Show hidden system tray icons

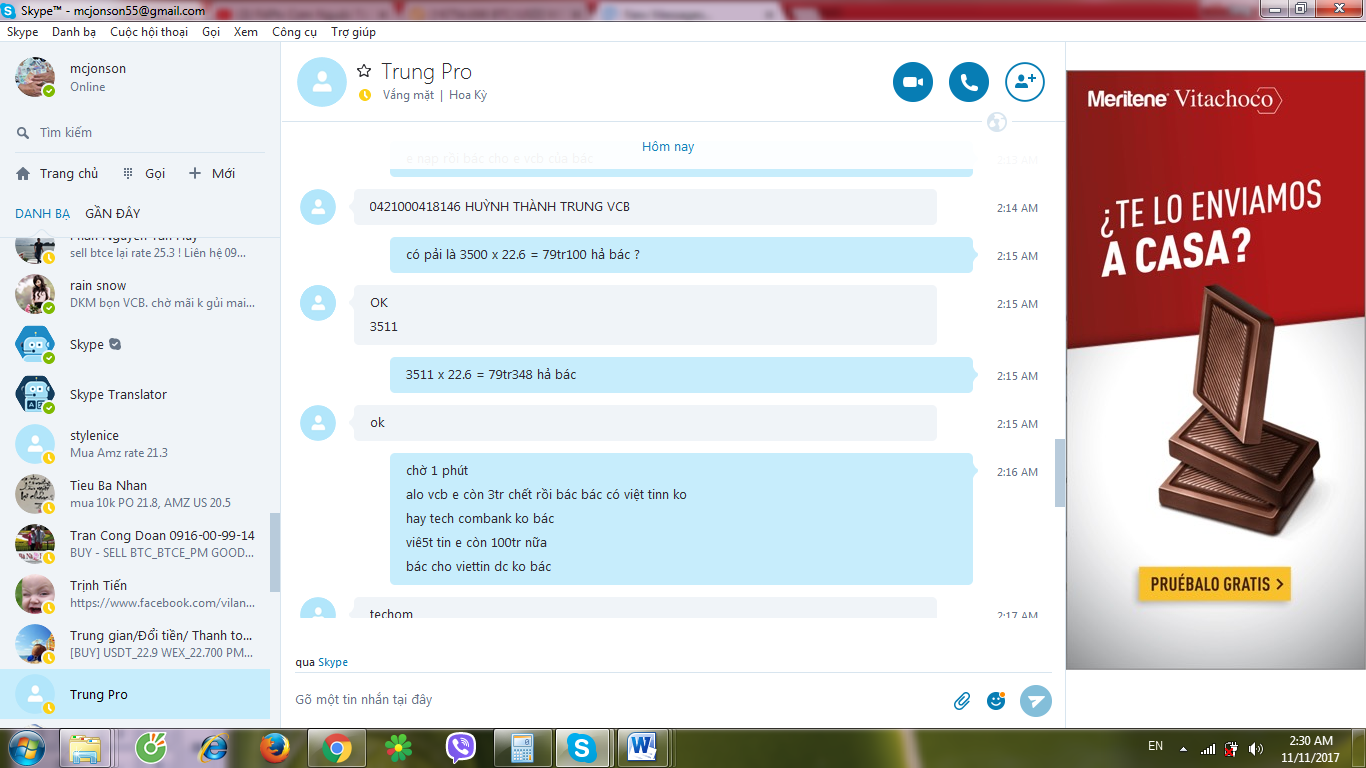(1184, 748)
